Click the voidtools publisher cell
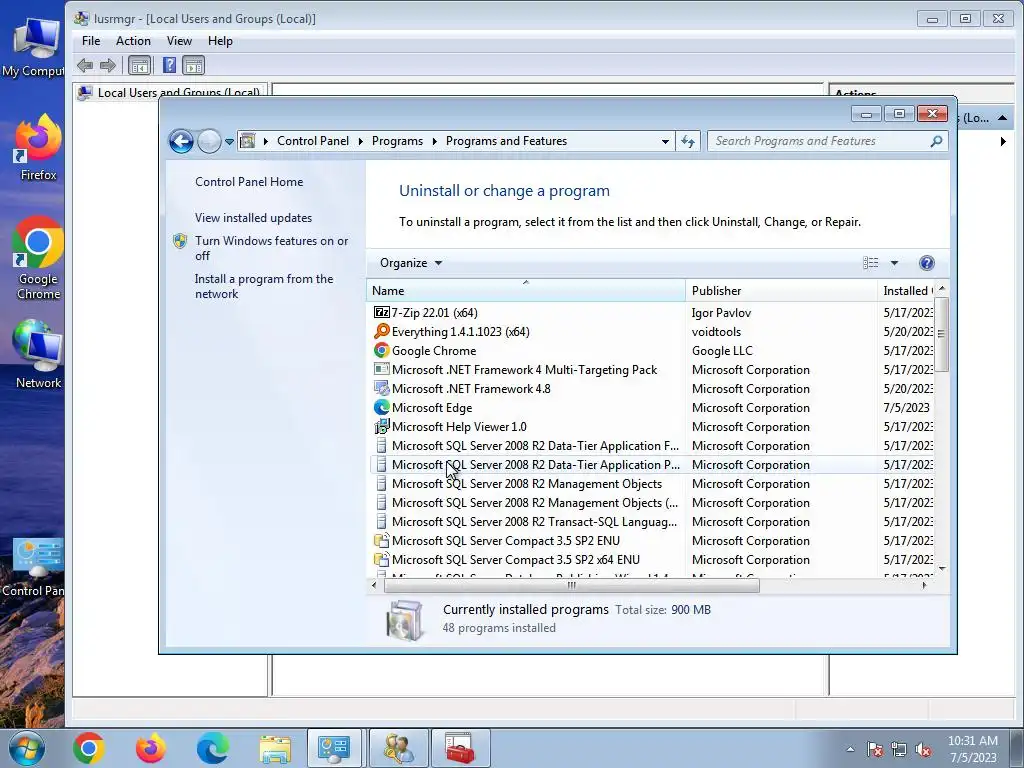Viewport: 1024px width, 768px height. coord(716,332)
